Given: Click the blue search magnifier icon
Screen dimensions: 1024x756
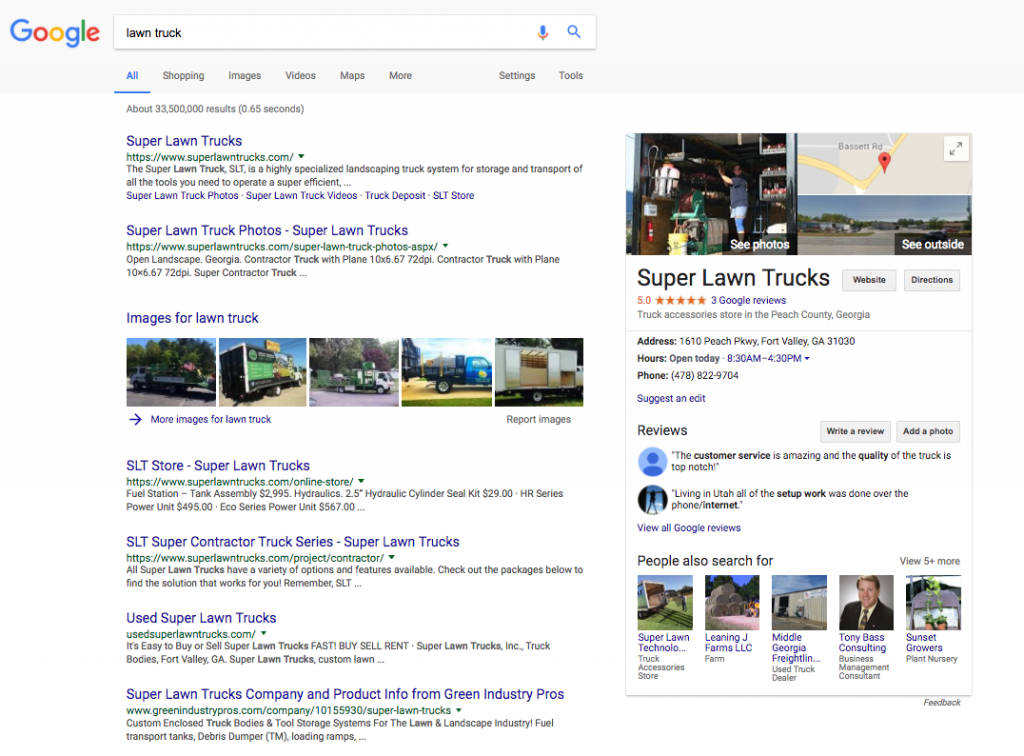Looking at the screenshot, I should tap(574, 31).
